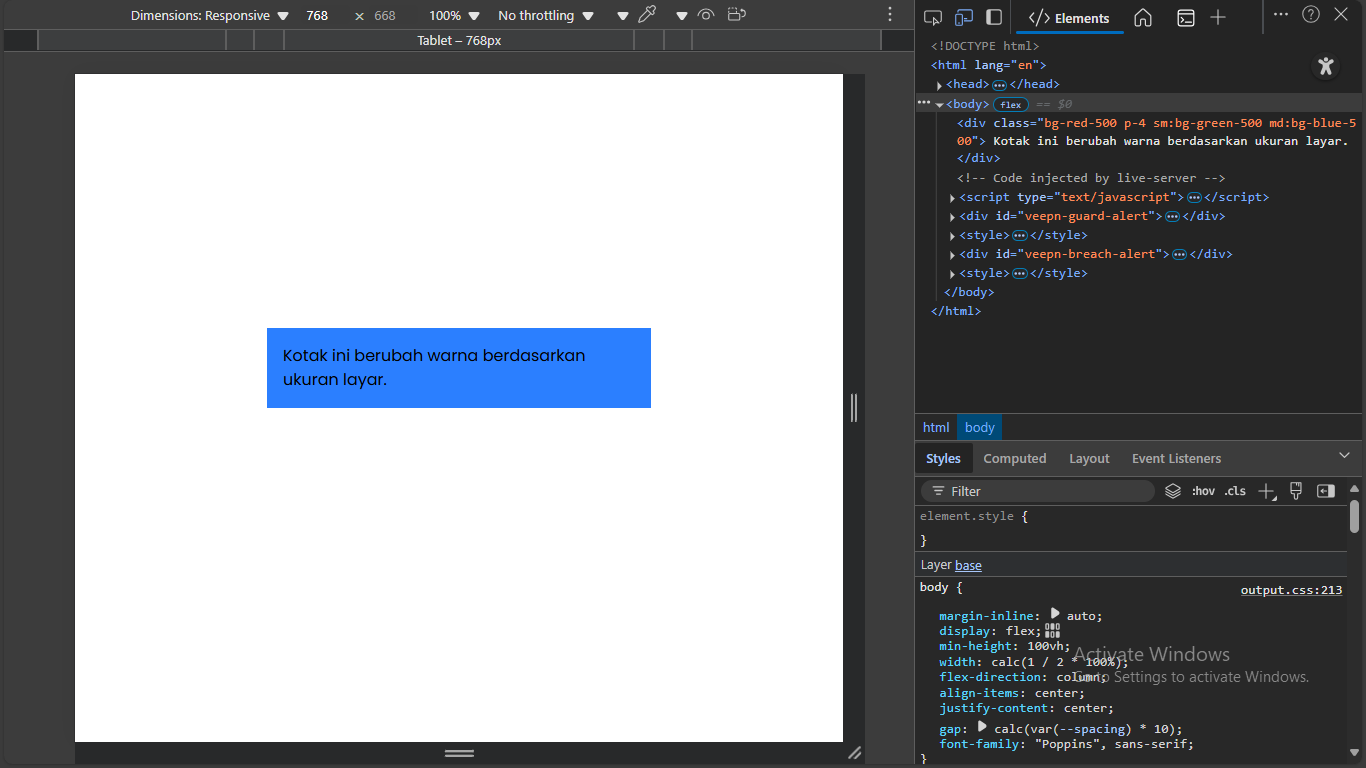The width and height of the screenshot is (1366, 768).
Task: Show collapsed head content ellipsis
Action: 999,85
